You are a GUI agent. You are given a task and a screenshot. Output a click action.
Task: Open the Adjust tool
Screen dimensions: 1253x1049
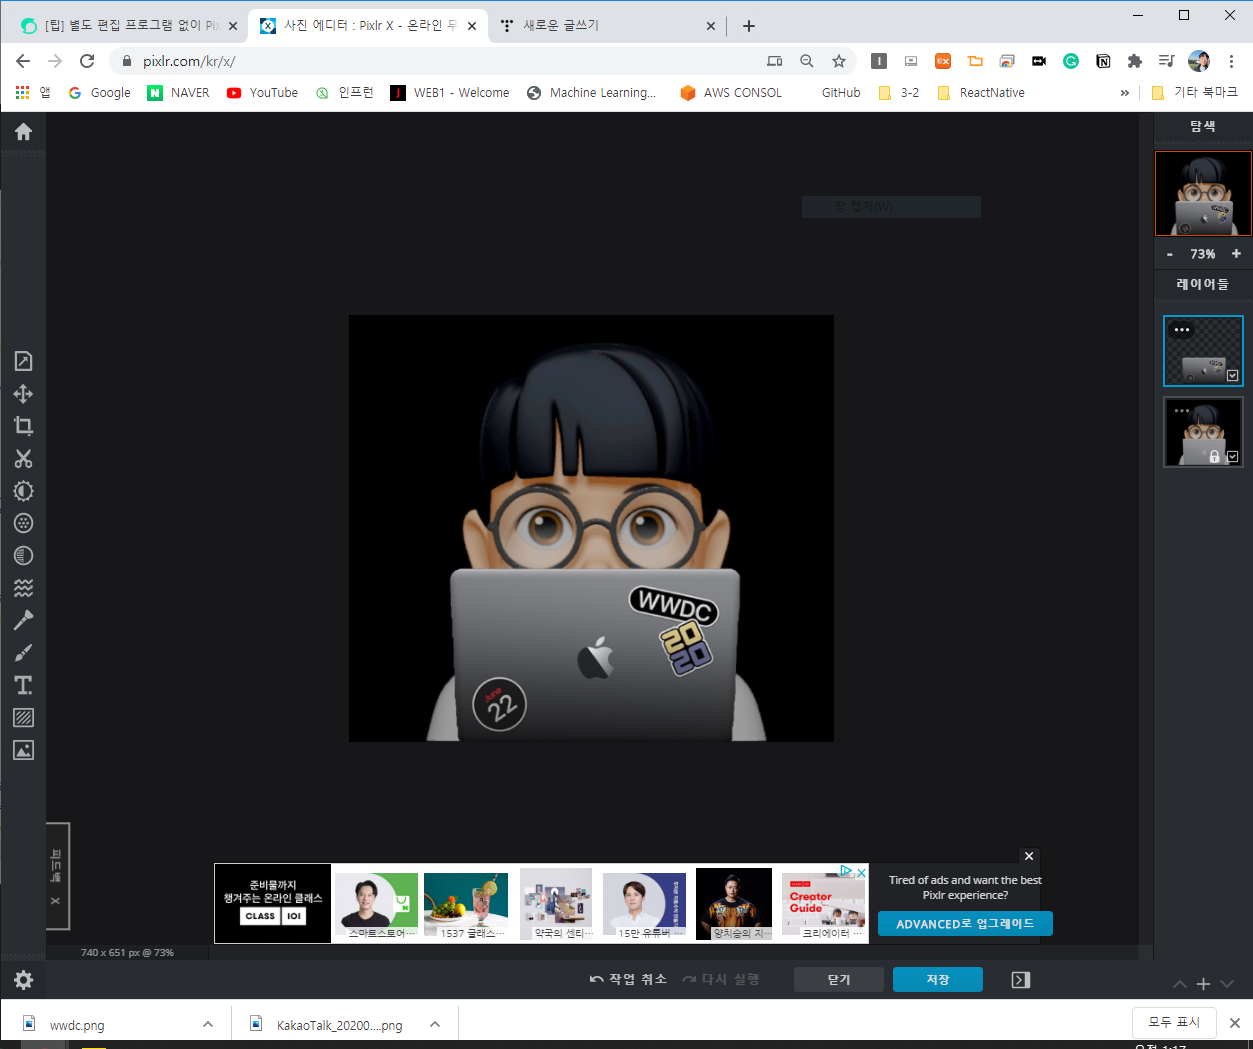click(23, 491)
